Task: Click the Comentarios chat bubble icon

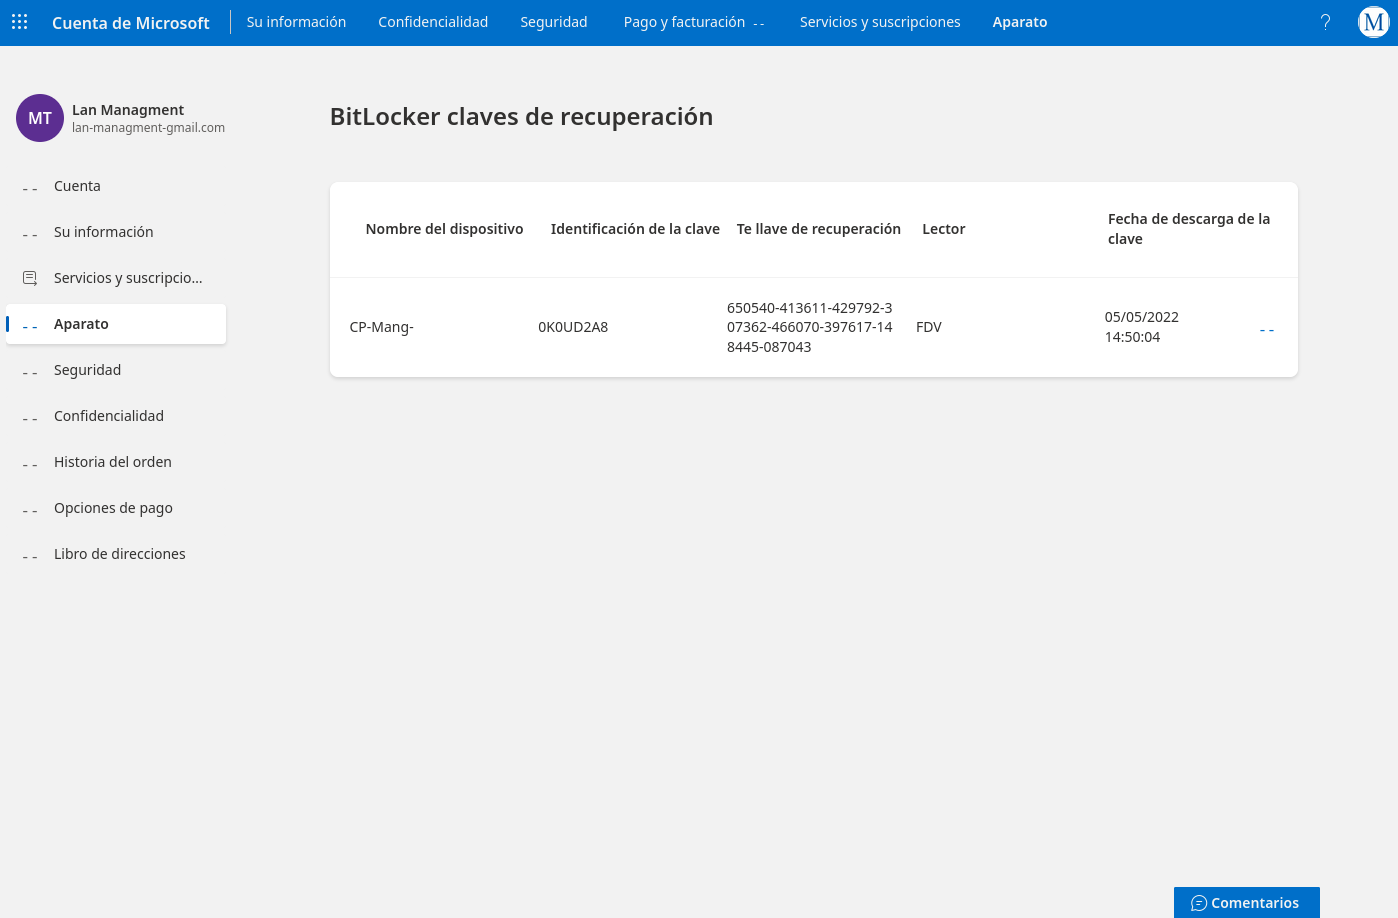Action: tap(1199, 903)
